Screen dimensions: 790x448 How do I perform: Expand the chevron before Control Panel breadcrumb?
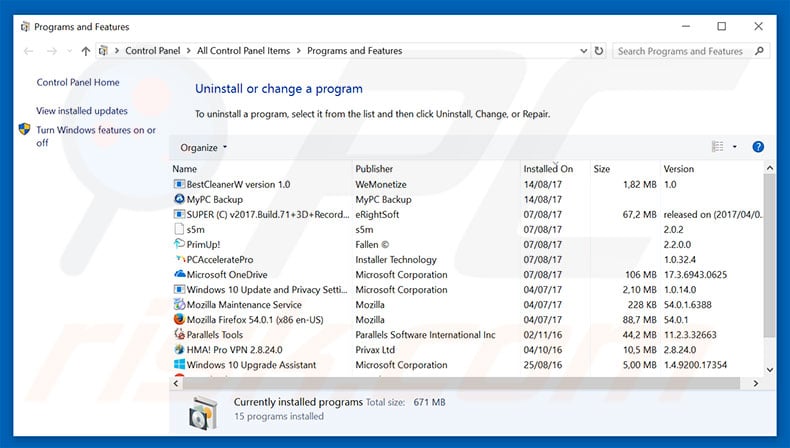(x=117, y=51)
